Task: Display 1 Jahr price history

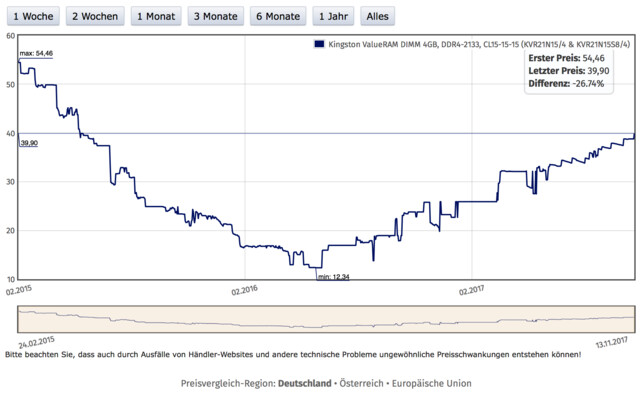Action: click(x=333, y=16)
